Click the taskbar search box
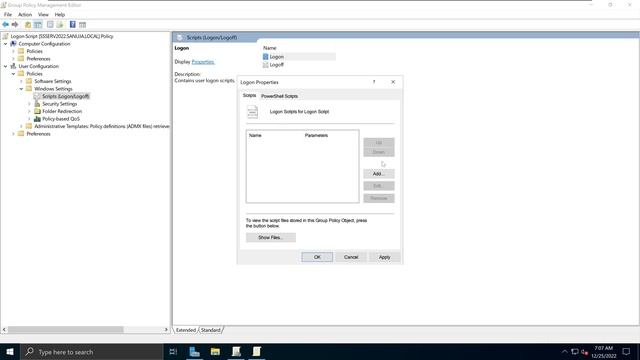Image resolution: width=640 pixels, height=360 pixels. [x=91, y=351]
